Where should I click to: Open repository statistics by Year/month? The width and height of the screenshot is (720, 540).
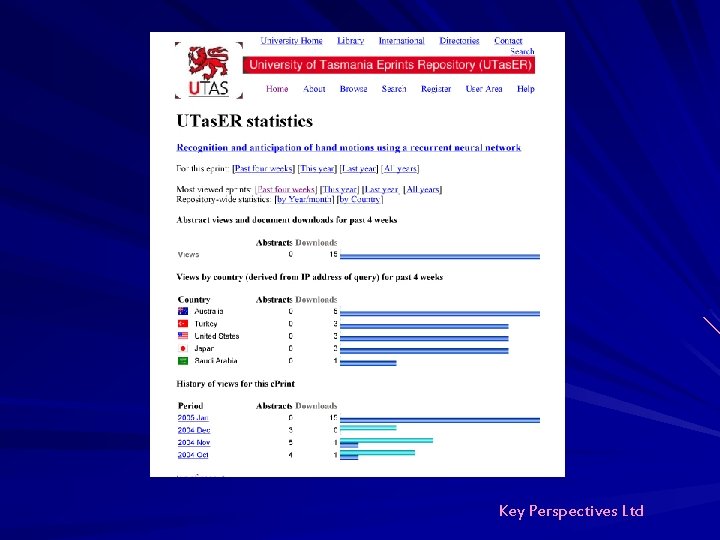point(304,199)
